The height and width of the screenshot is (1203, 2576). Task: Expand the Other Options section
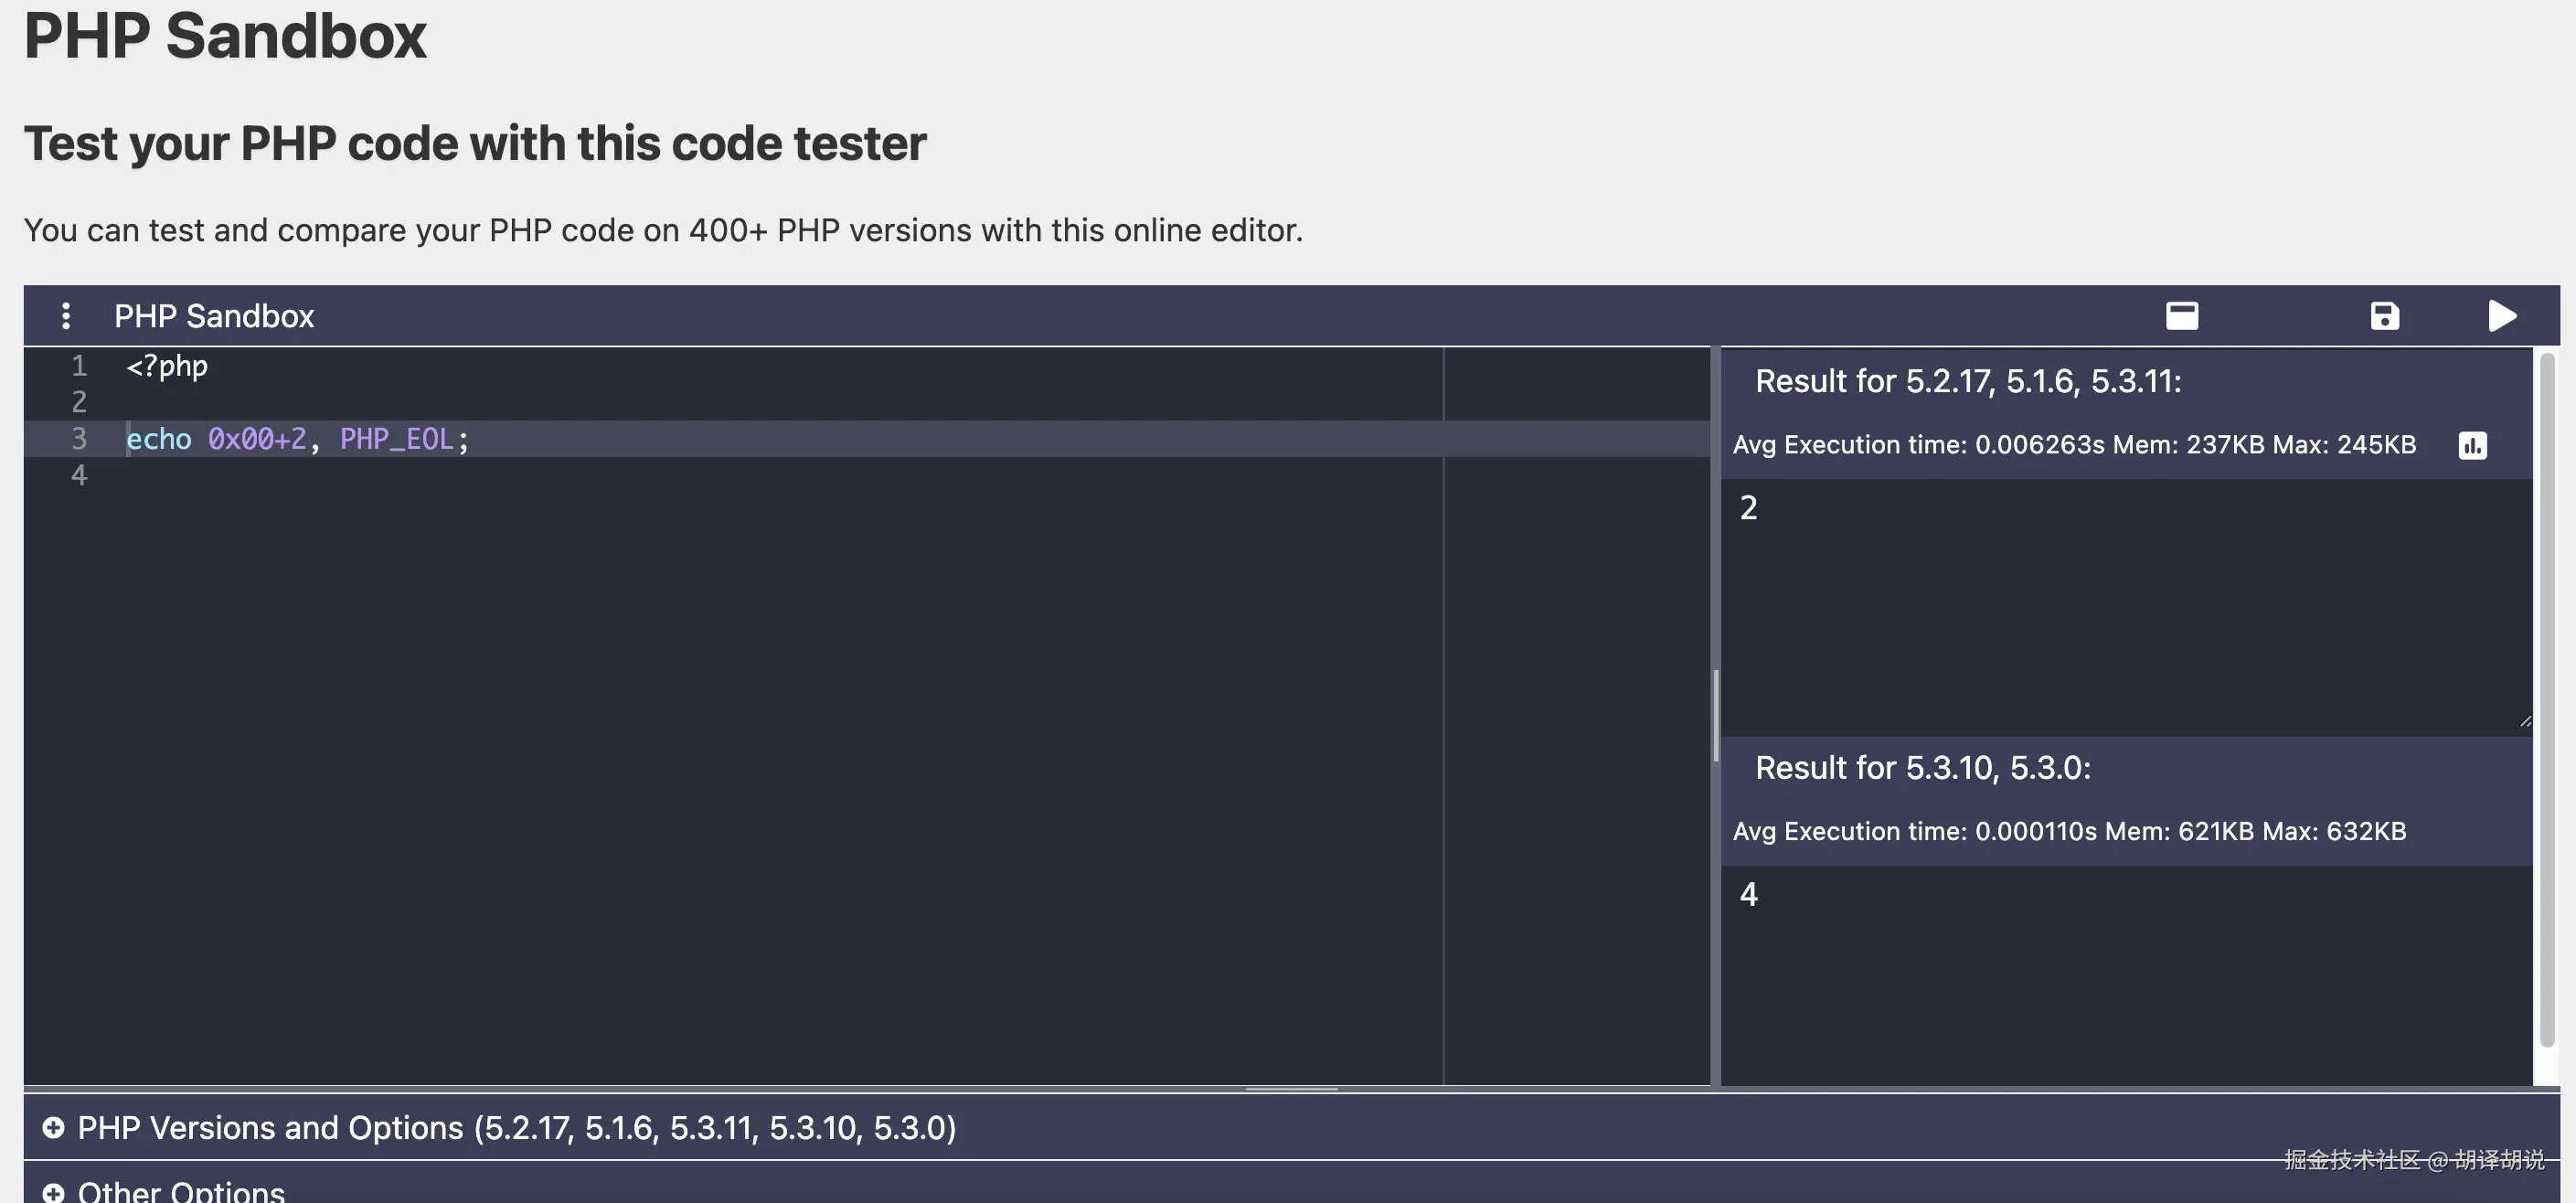(x=181, y=1192)
